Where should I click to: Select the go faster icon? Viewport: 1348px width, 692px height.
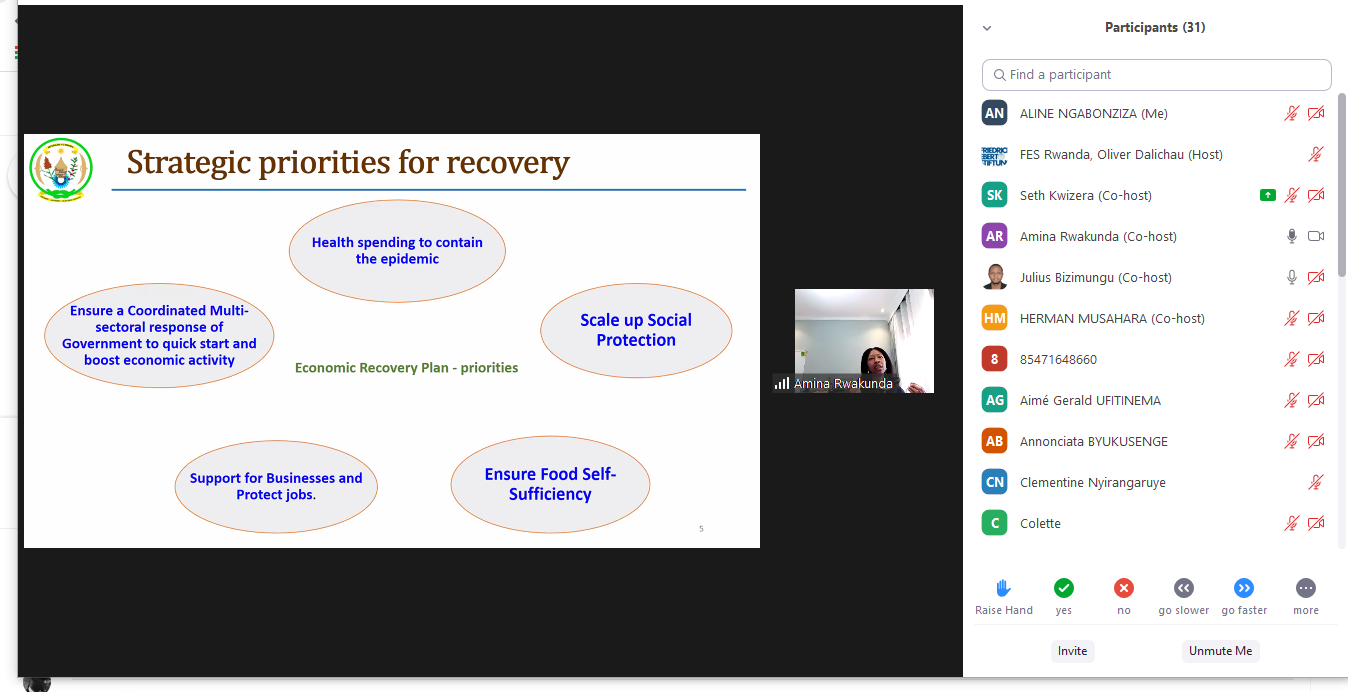pos(1244,588)
